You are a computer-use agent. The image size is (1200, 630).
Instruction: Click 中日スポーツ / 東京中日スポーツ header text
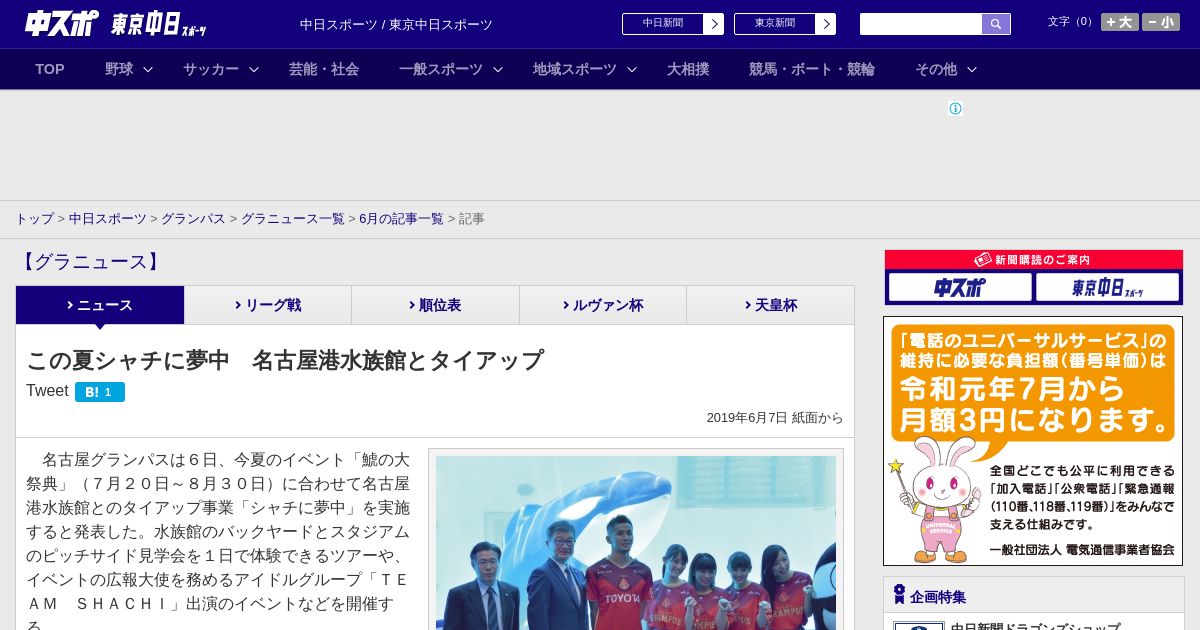pos(396,24)
